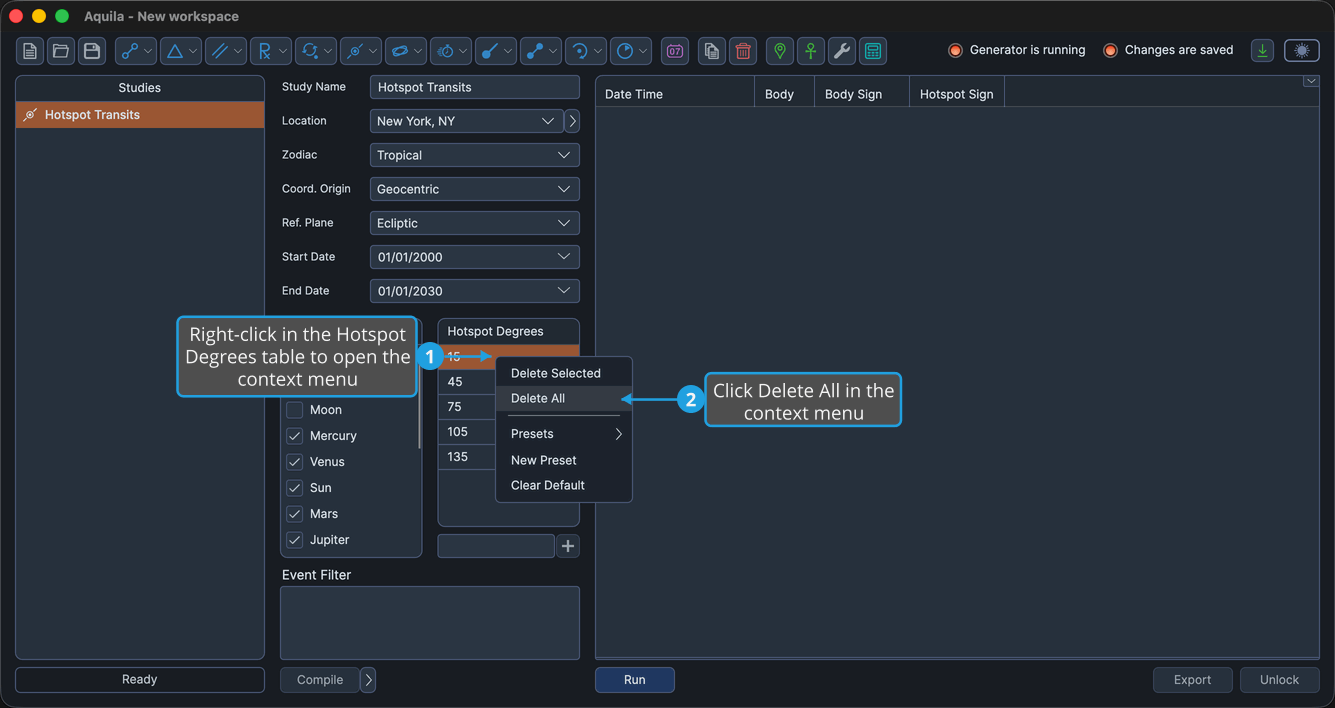The height and width of the screenshot is (708, 1335).
Task: Uncheck the Mars checkbox
Action: coord(295,514)
